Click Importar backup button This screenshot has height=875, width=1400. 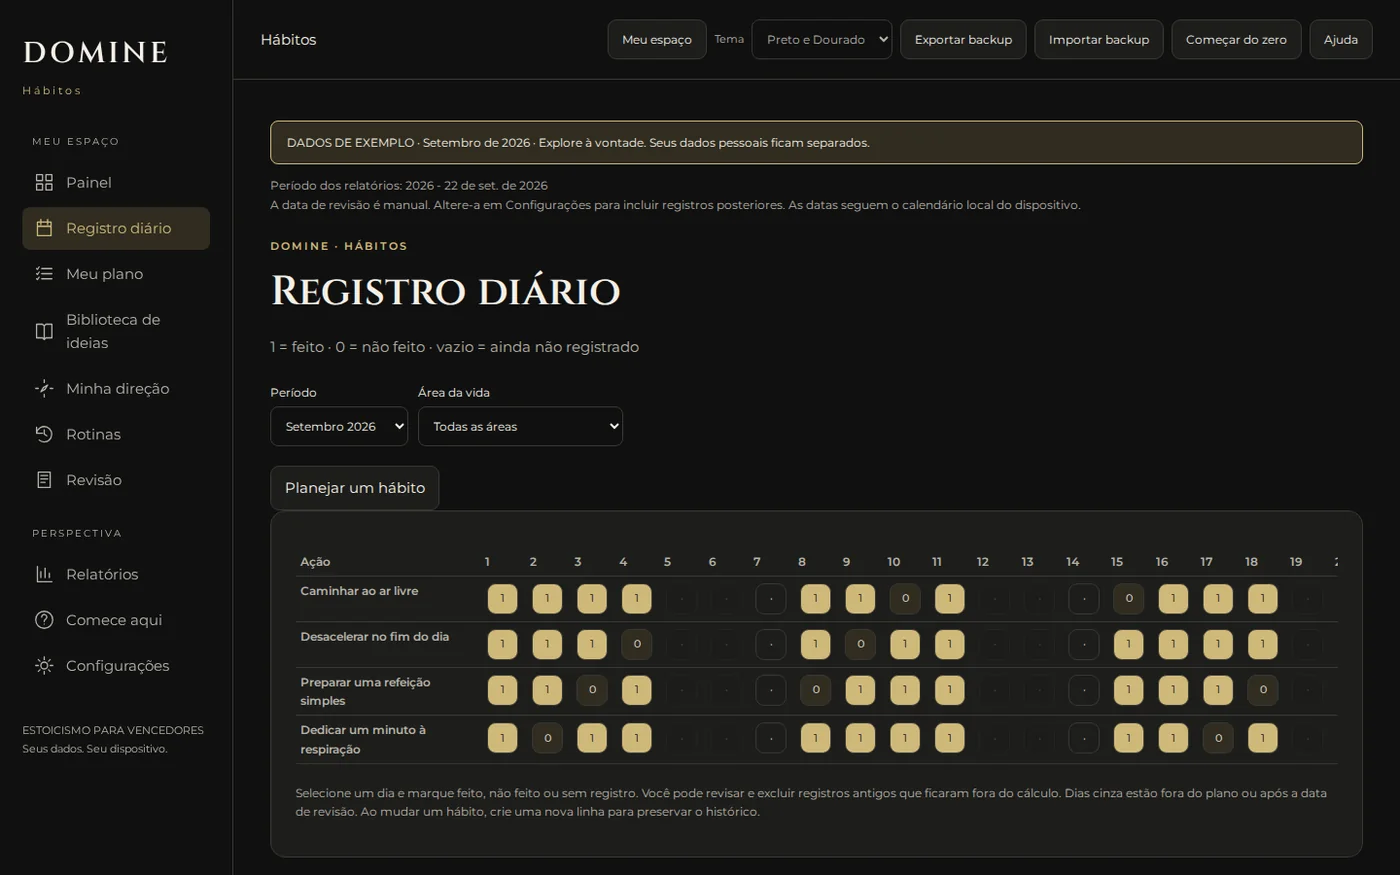(1099, 40)
